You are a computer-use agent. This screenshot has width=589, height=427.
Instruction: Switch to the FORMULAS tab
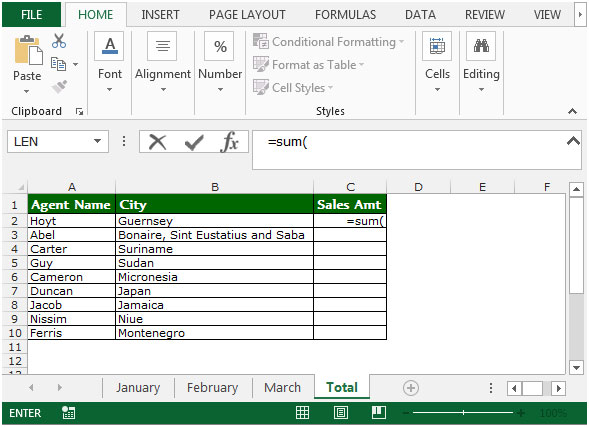(x=346, y=15)
